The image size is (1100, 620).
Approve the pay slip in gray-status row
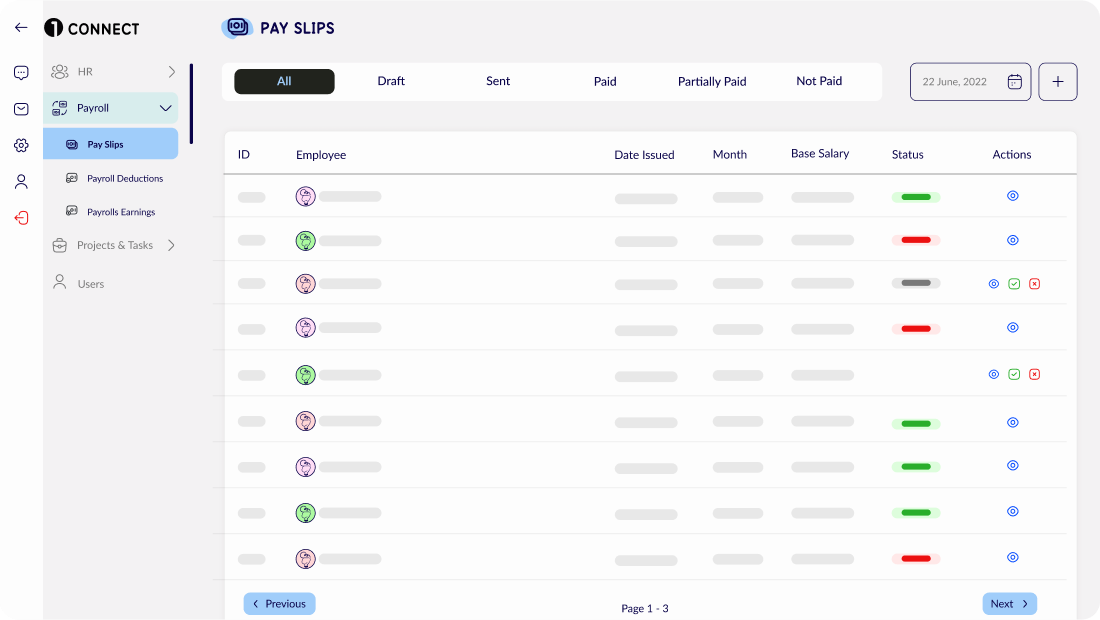(1014, 284)
